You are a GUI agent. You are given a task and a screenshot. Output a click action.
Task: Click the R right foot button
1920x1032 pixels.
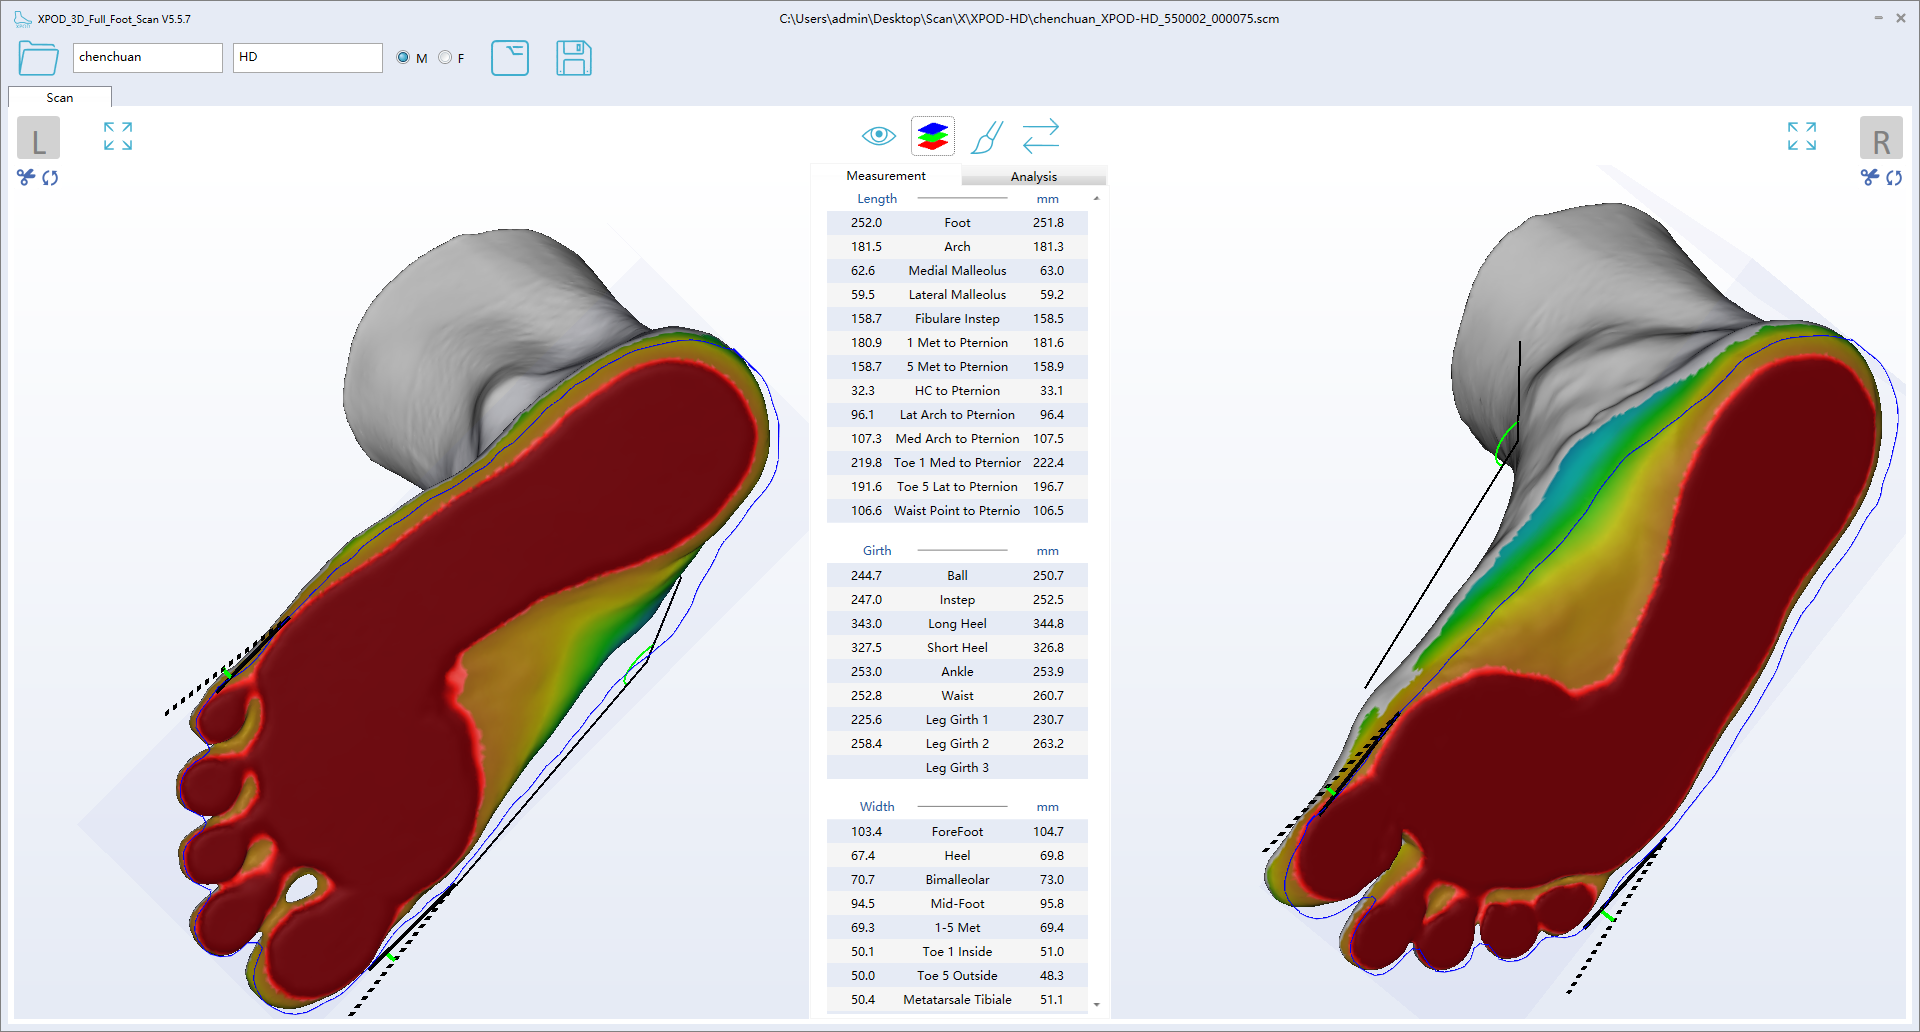pyautogui.click(x=1880, y=139)
